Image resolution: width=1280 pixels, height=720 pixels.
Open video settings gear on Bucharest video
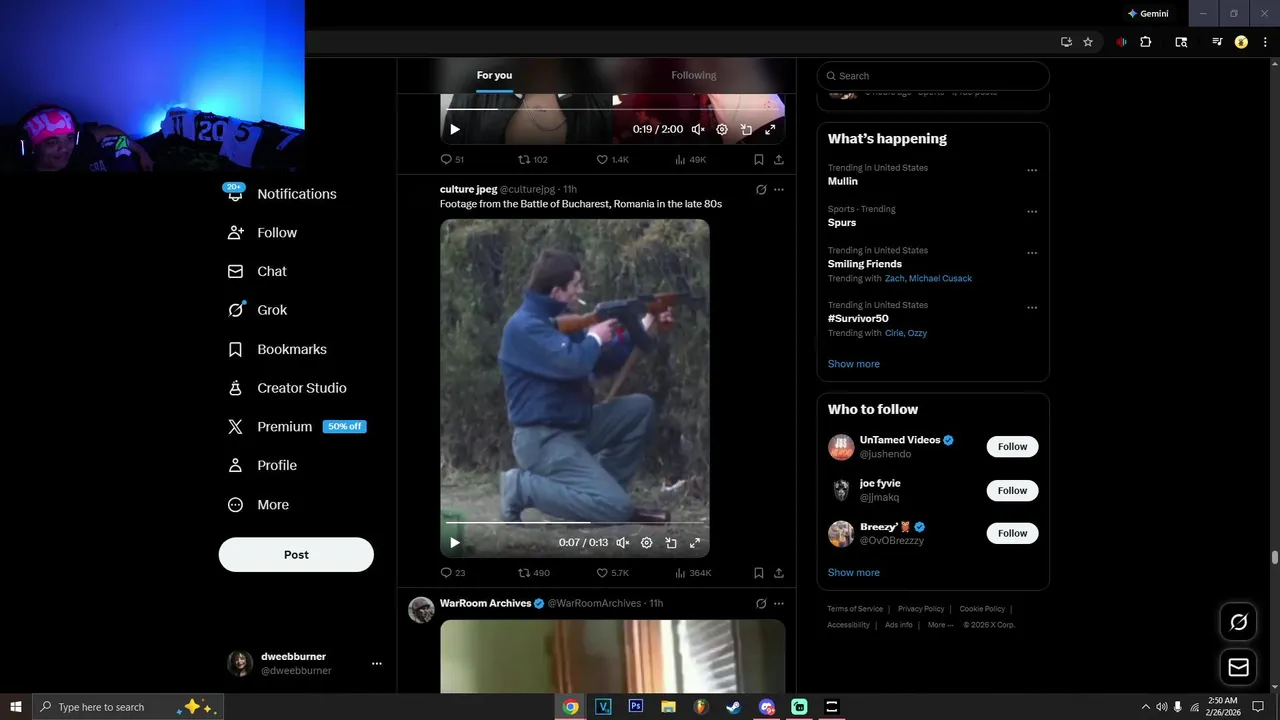647,543
